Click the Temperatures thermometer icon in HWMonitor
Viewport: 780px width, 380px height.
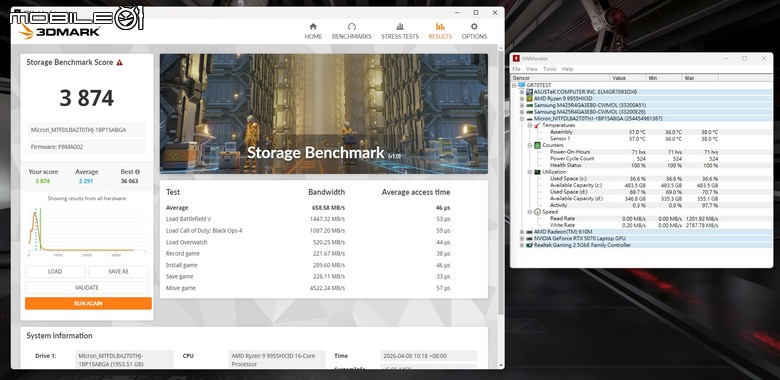pyautogui.click(x=537, y=125)
